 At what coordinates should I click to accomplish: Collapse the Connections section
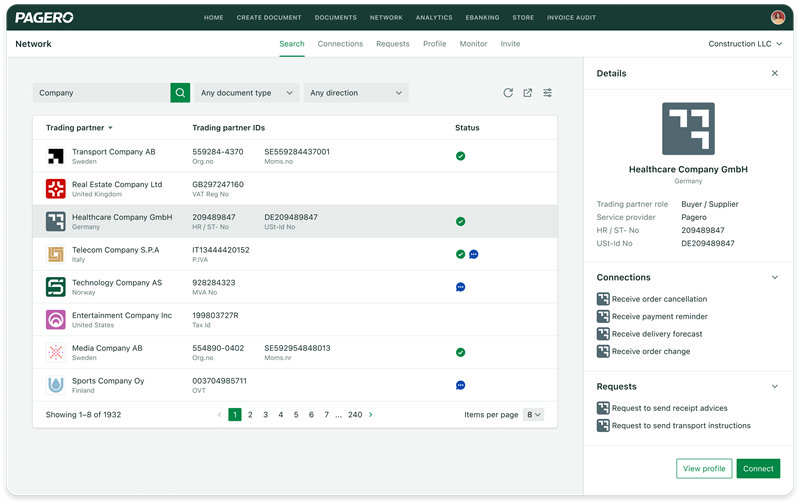(x=774, y=277)
